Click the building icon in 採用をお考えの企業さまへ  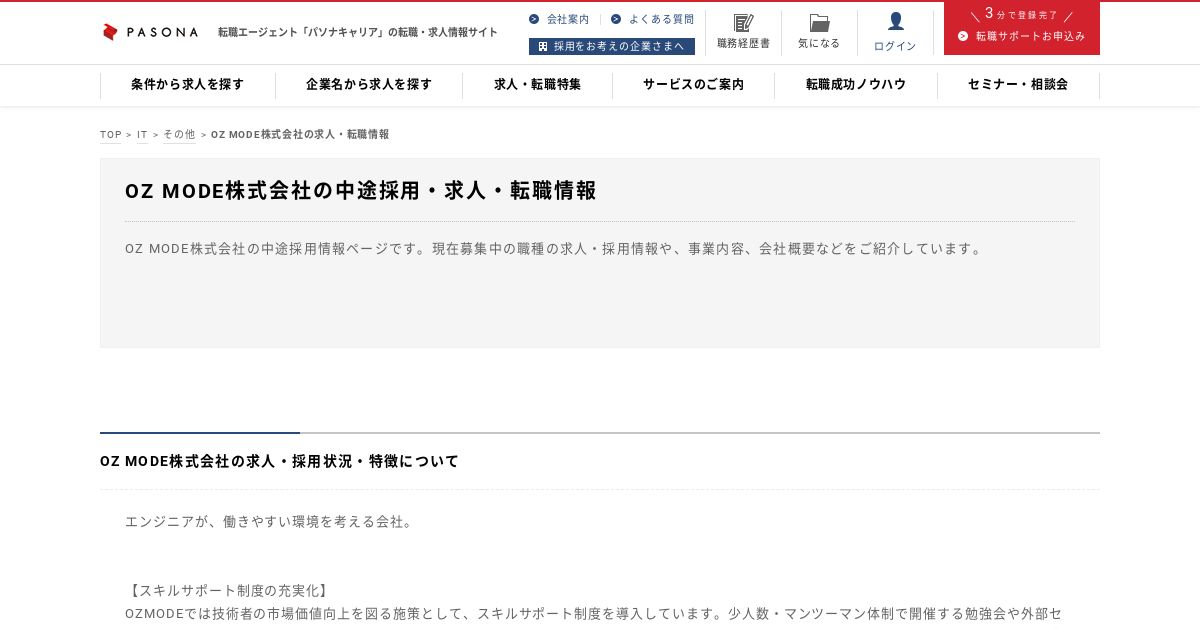pos(543,46)
